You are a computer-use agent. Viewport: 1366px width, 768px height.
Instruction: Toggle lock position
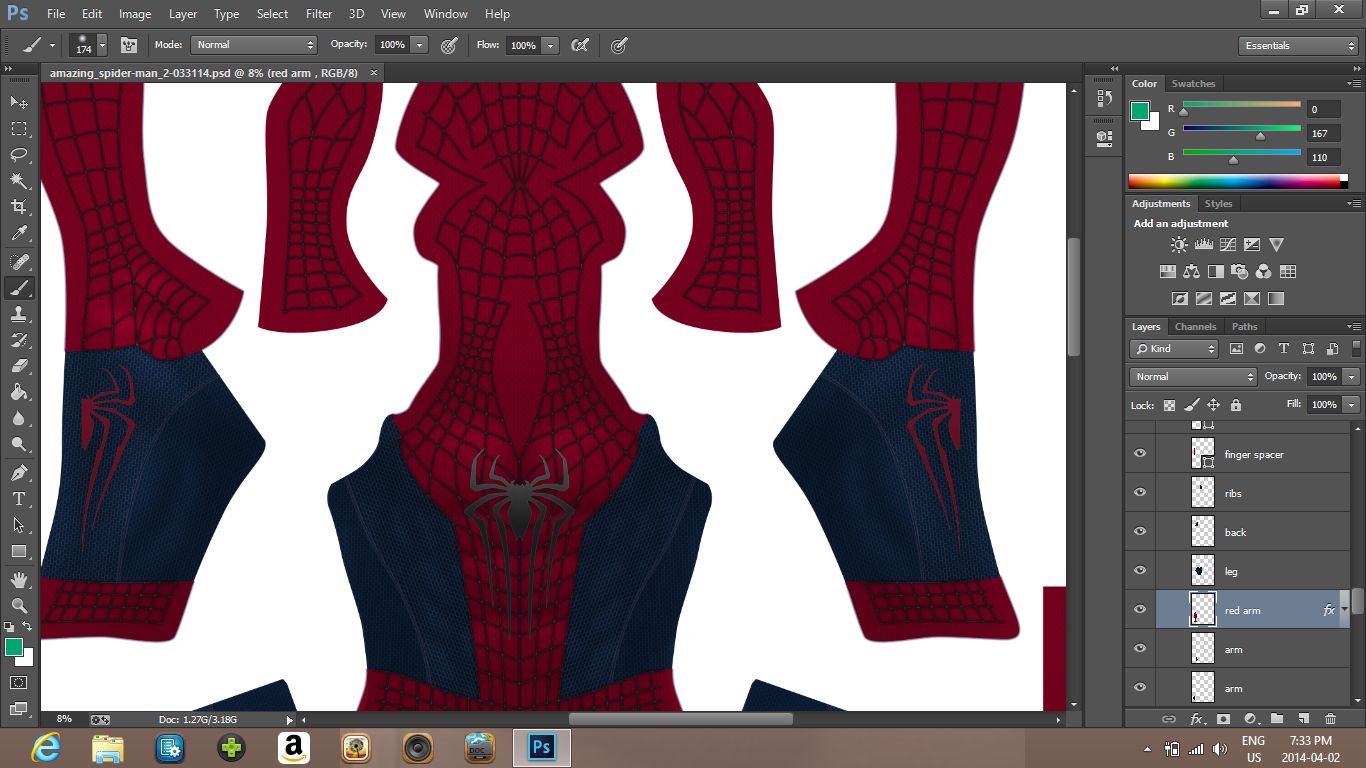click(x=1214, y=405)
